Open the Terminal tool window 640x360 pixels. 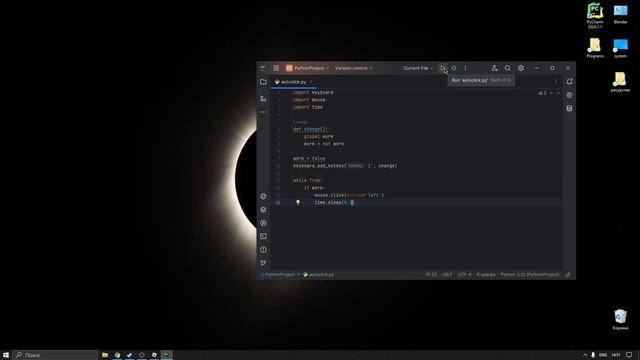pyautogui.click(x=263, y=236)
